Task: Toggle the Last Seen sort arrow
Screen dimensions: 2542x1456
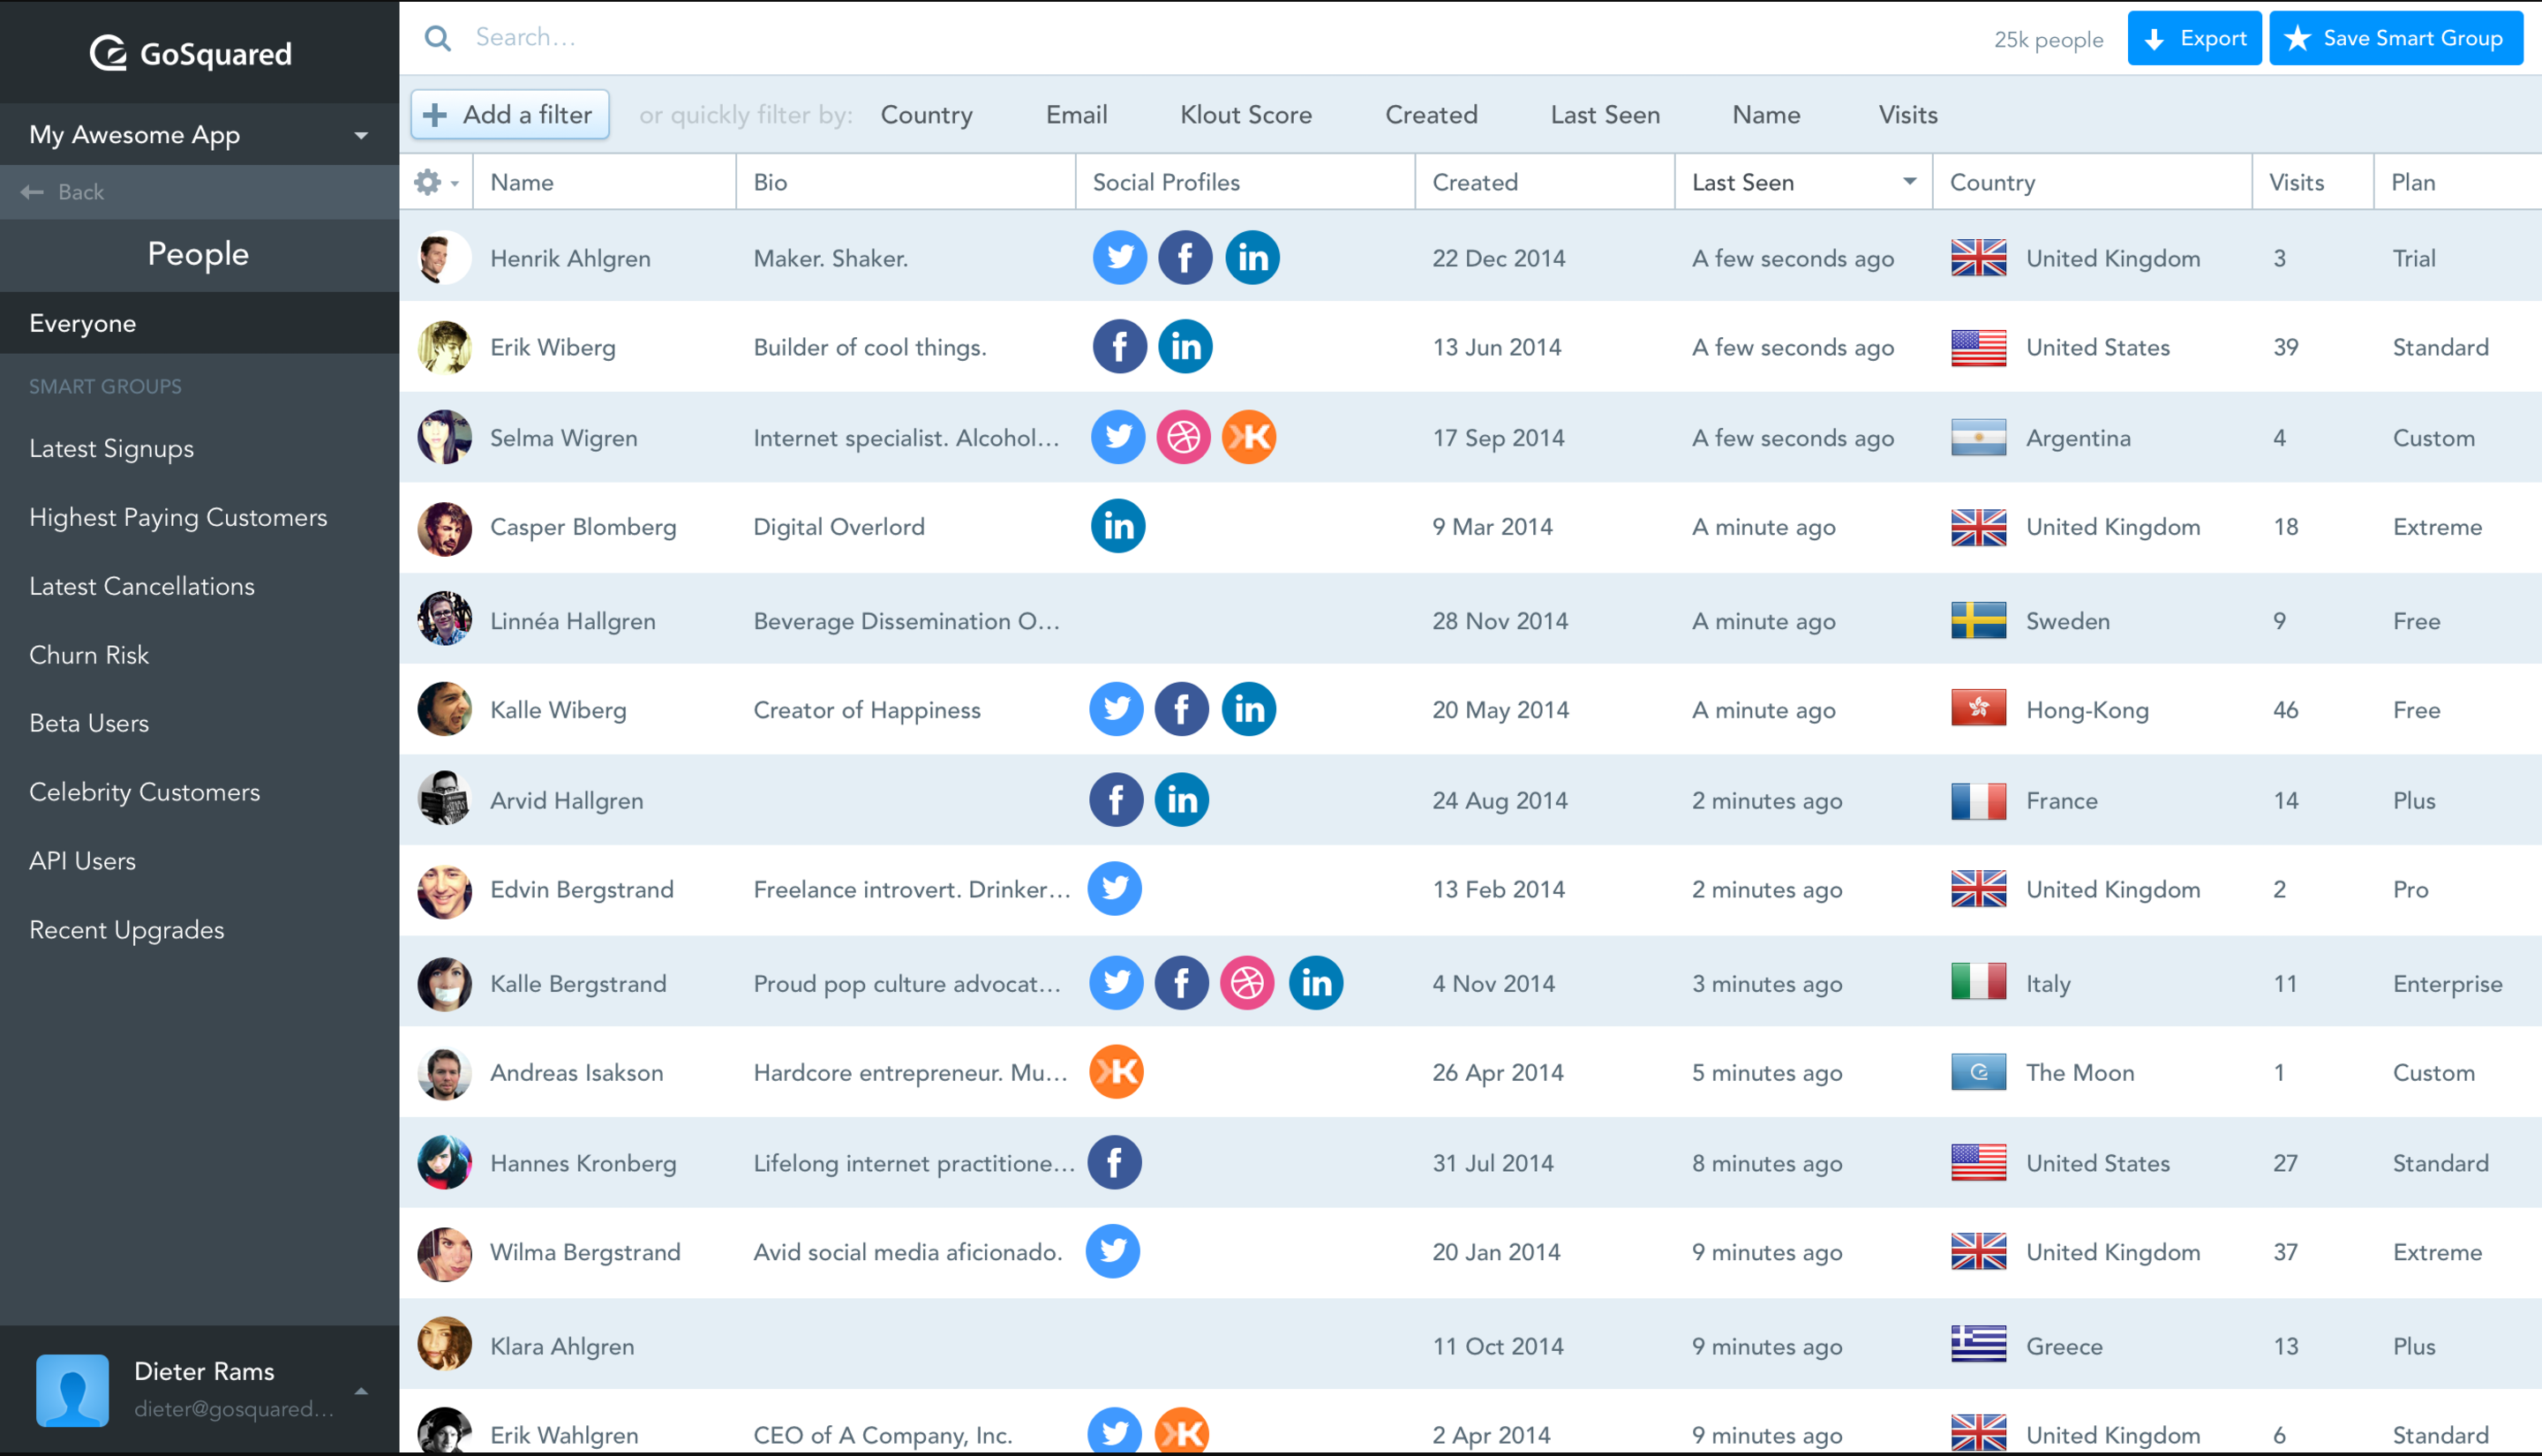Action: point(1909,182)
